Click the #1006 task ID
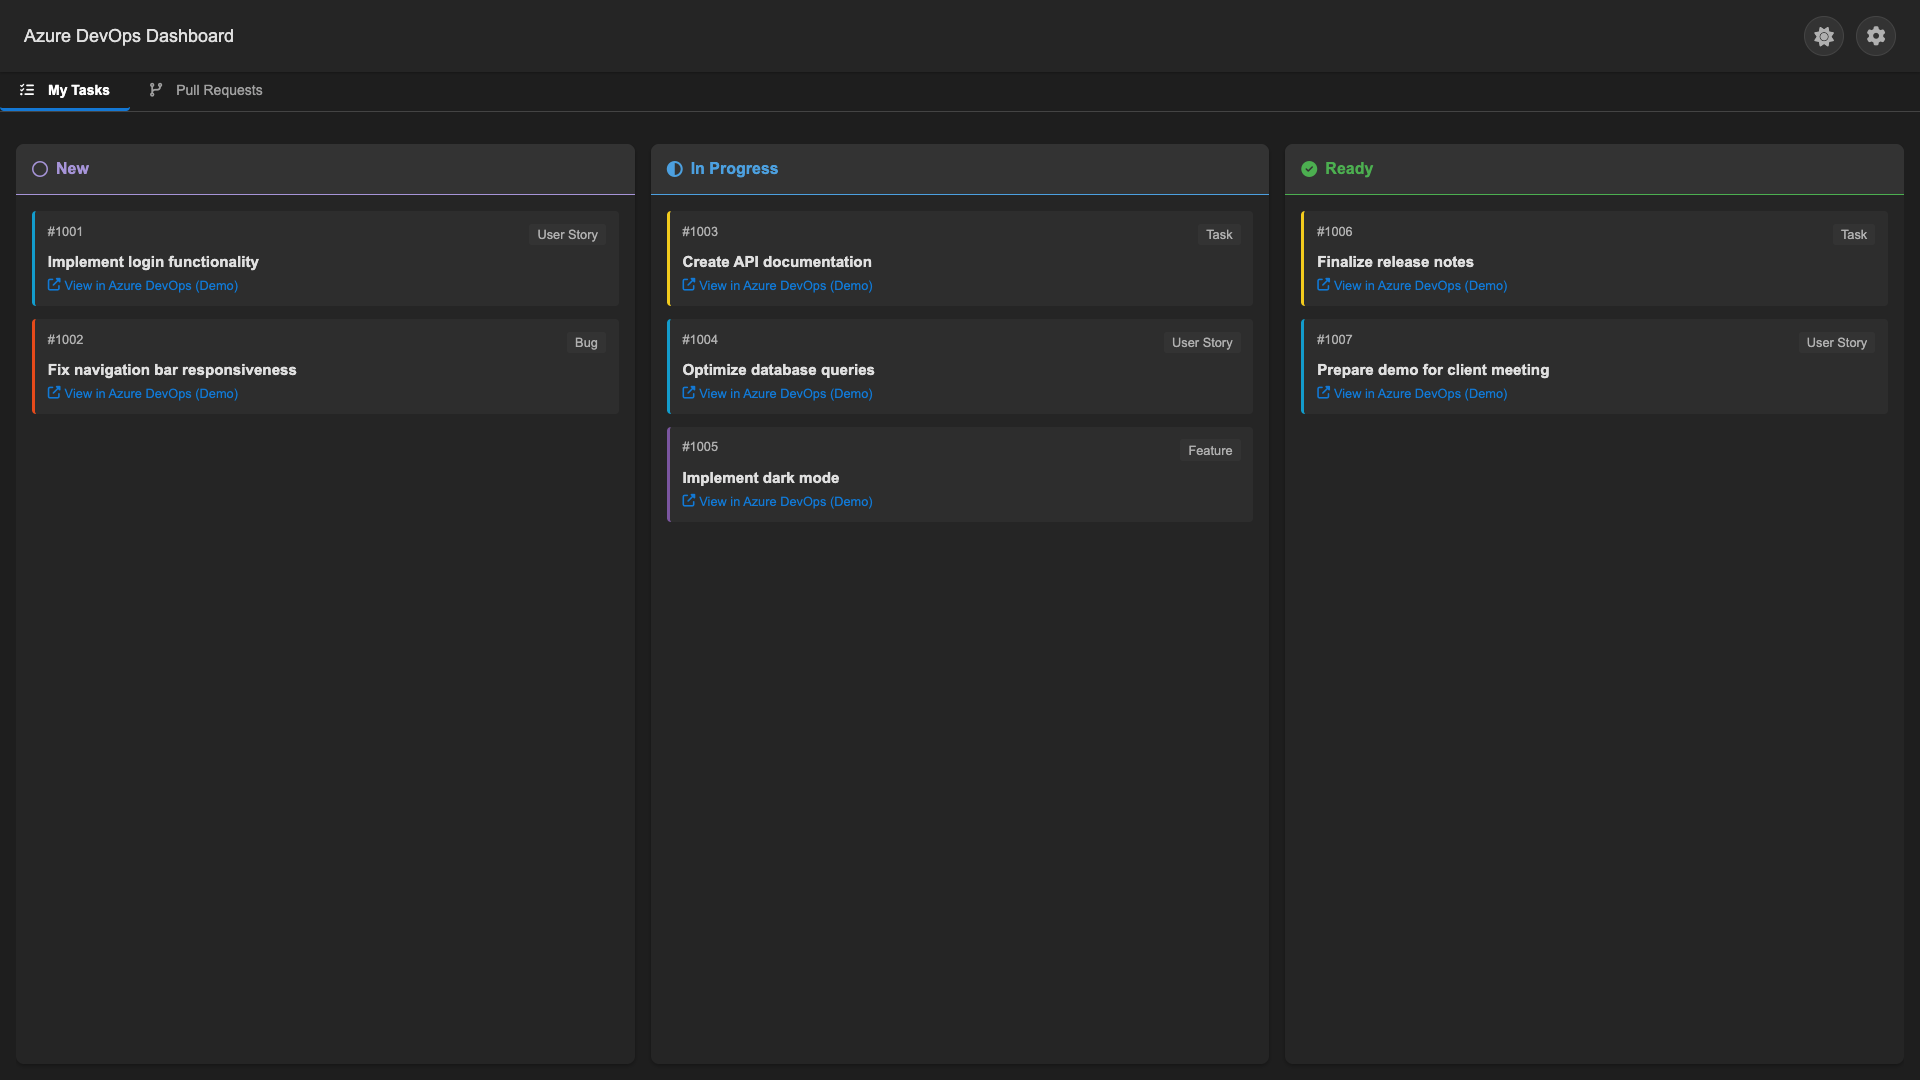The height and width of the screenshot is (1080, 1920). pos(1335,232)
